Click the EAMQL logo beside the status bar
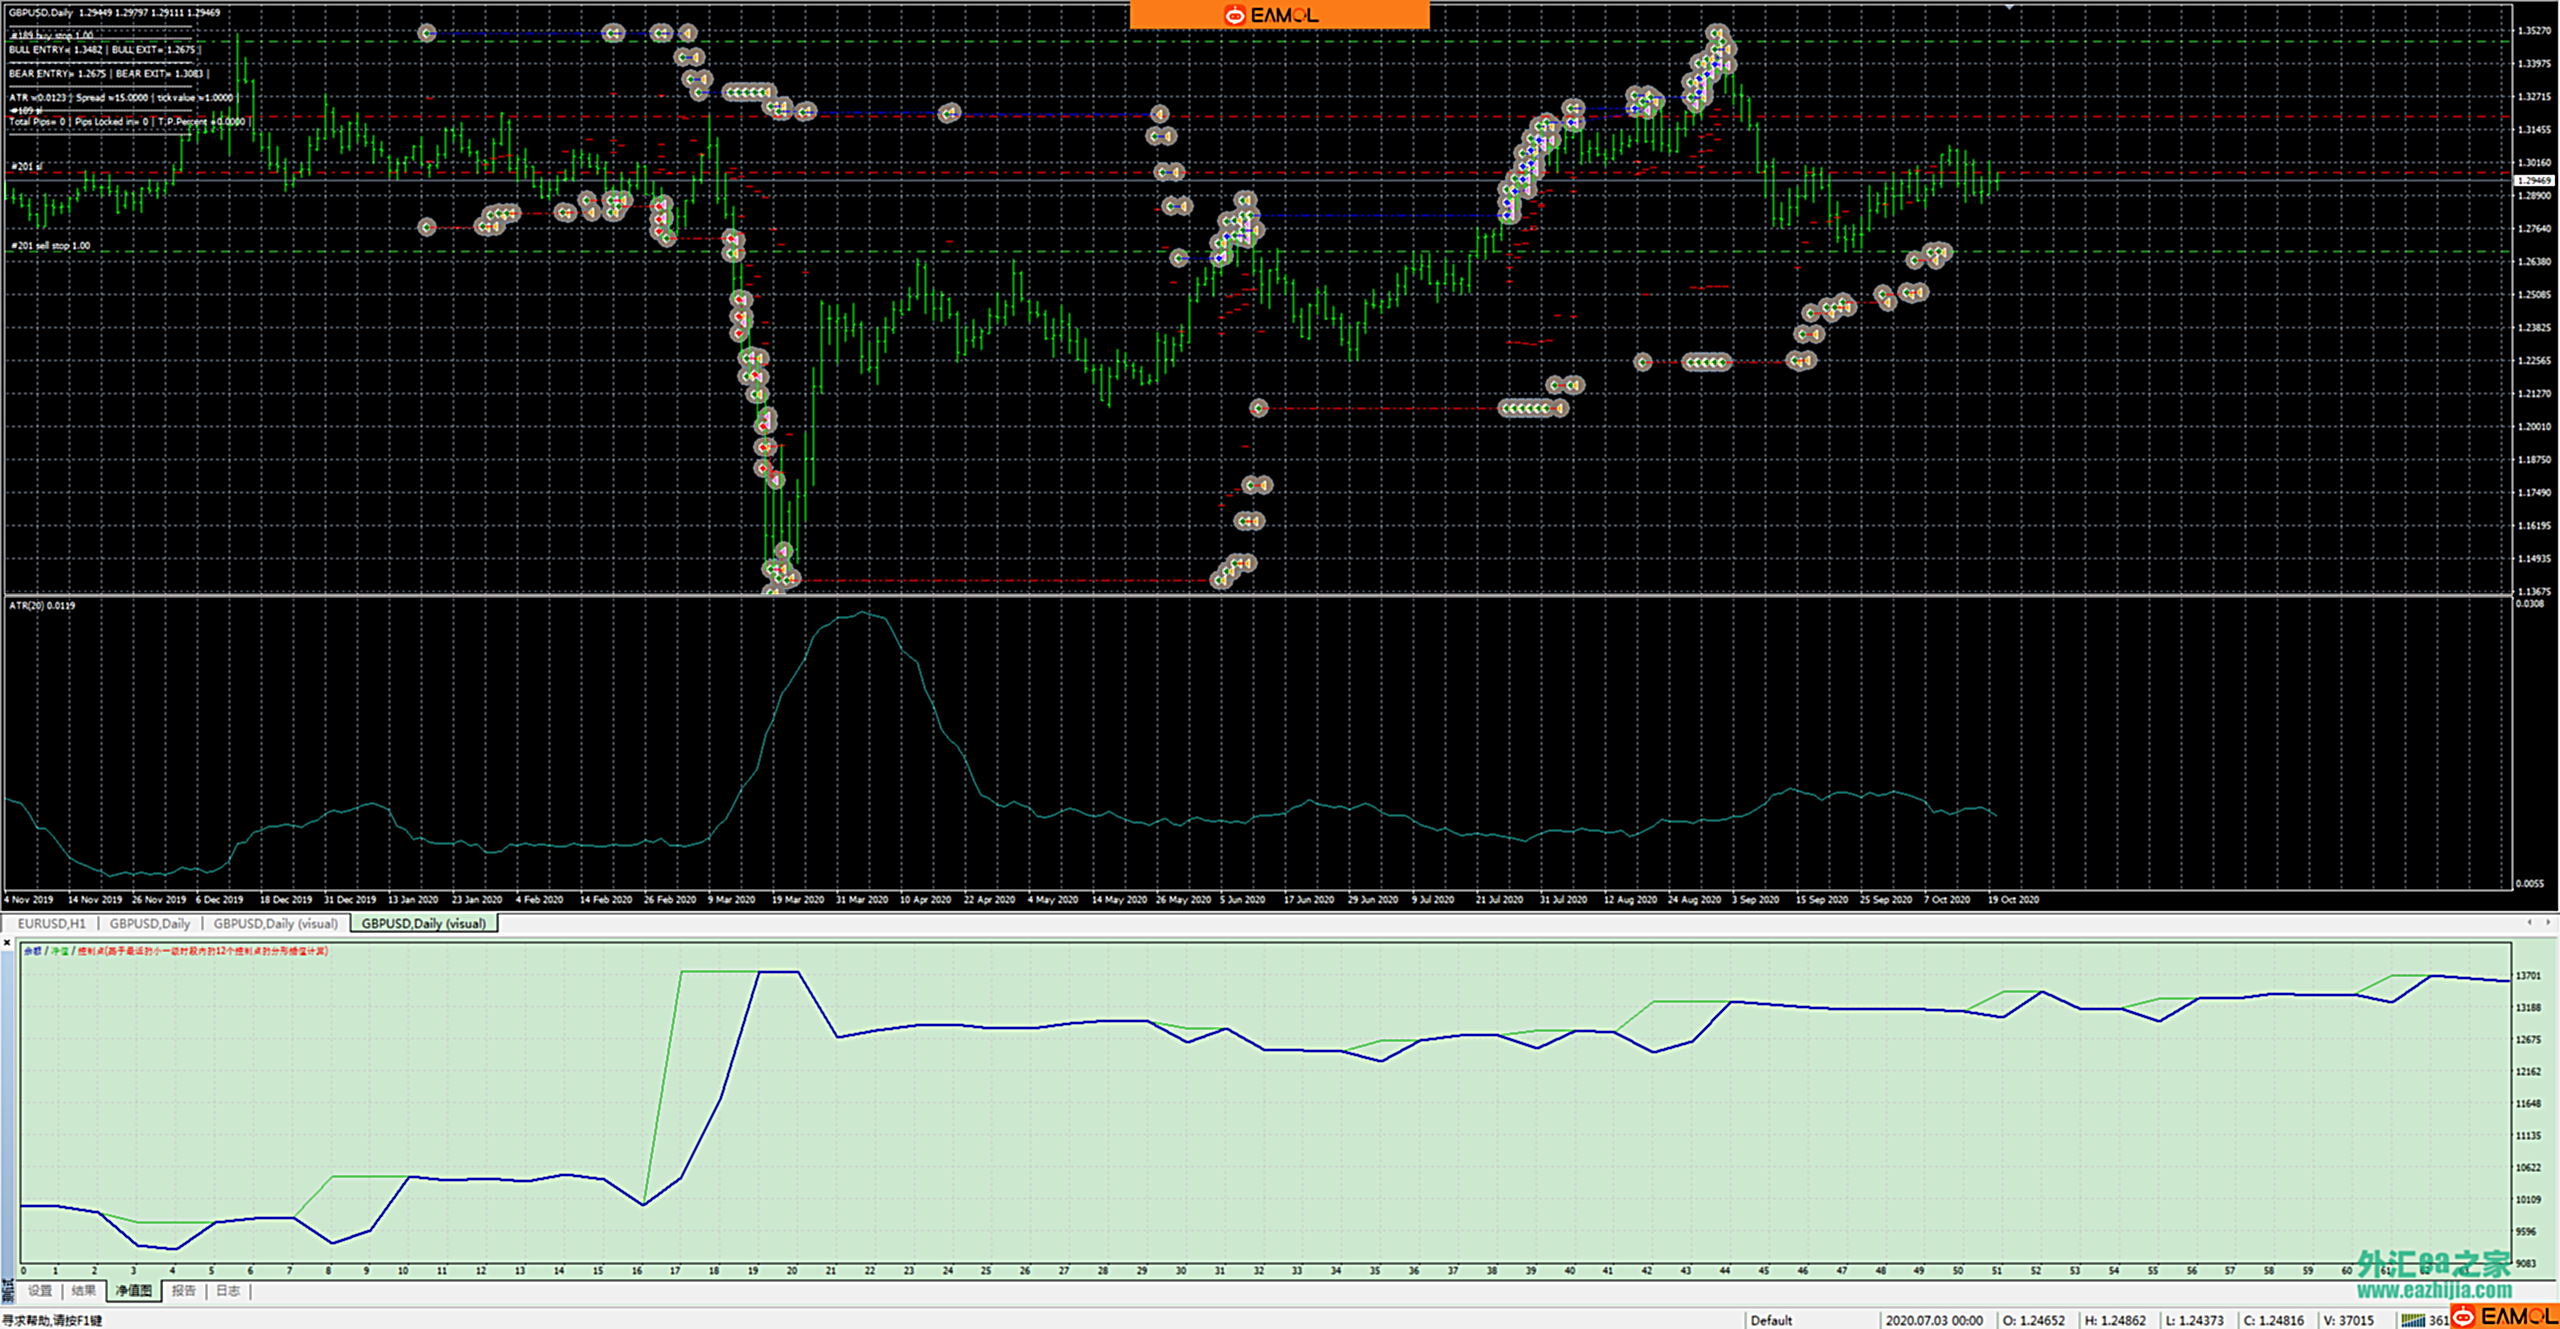The width and height of the screenshot is (2560, 1329). tap(2505, 1316)
